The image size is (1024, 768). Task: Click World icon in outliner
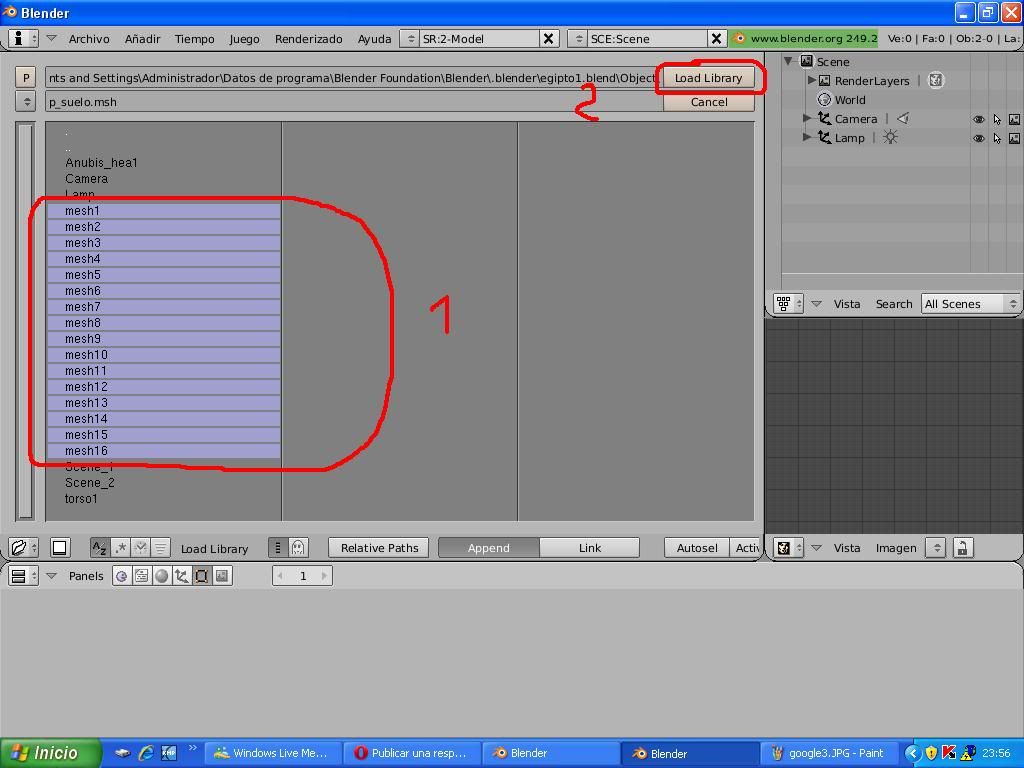point(825,100)
